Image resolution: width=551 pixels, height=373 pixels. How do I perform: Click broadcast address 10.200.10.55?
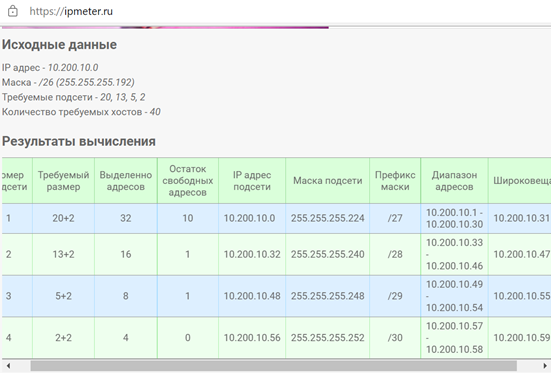coord(521,296)
